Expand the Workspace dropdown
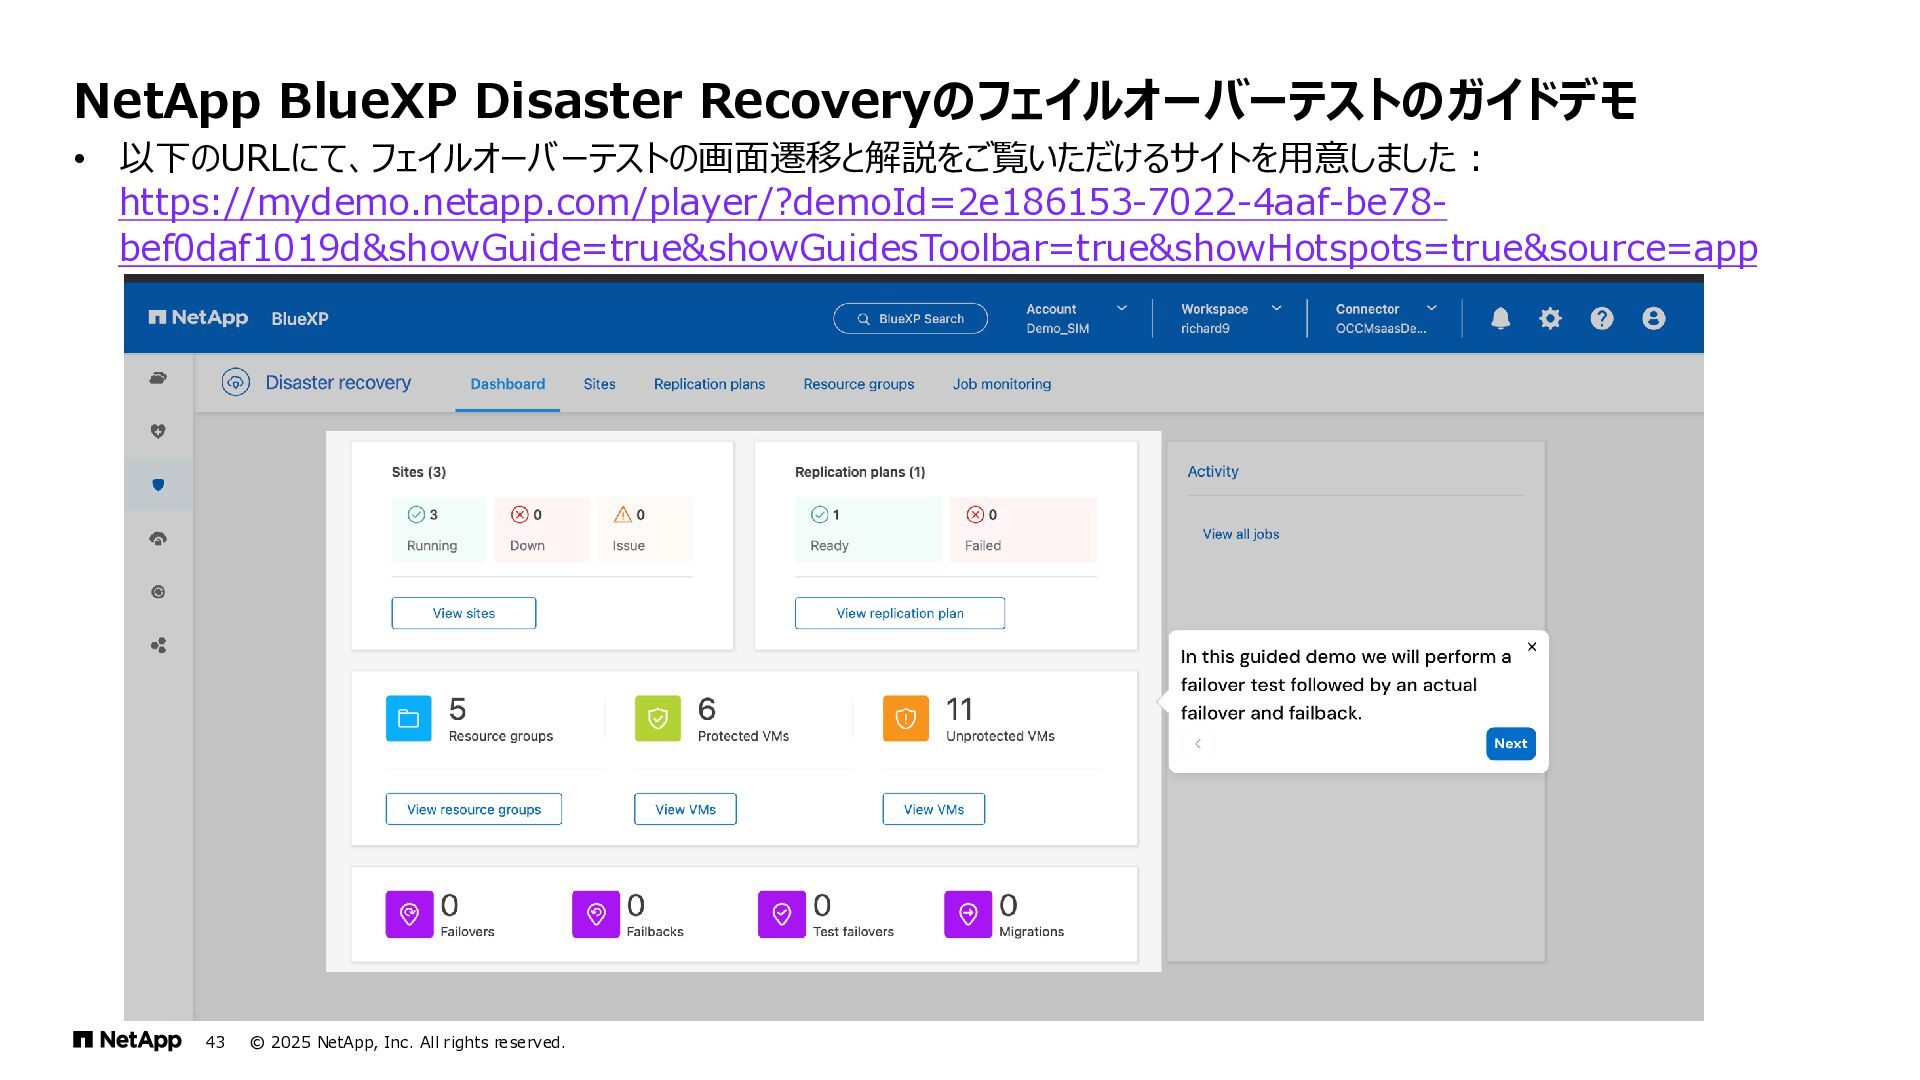This screenshot has width=1920, height=1080. point(1276,308)
